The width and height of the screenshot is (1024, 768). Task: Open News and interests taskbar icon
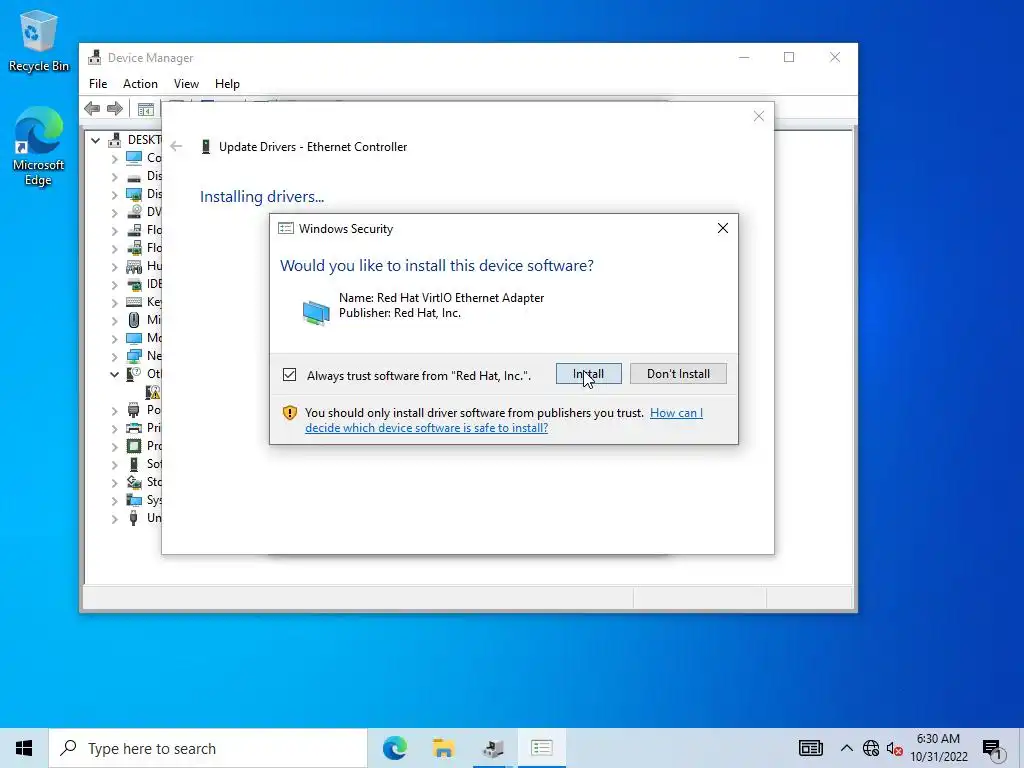coord(810,748)
